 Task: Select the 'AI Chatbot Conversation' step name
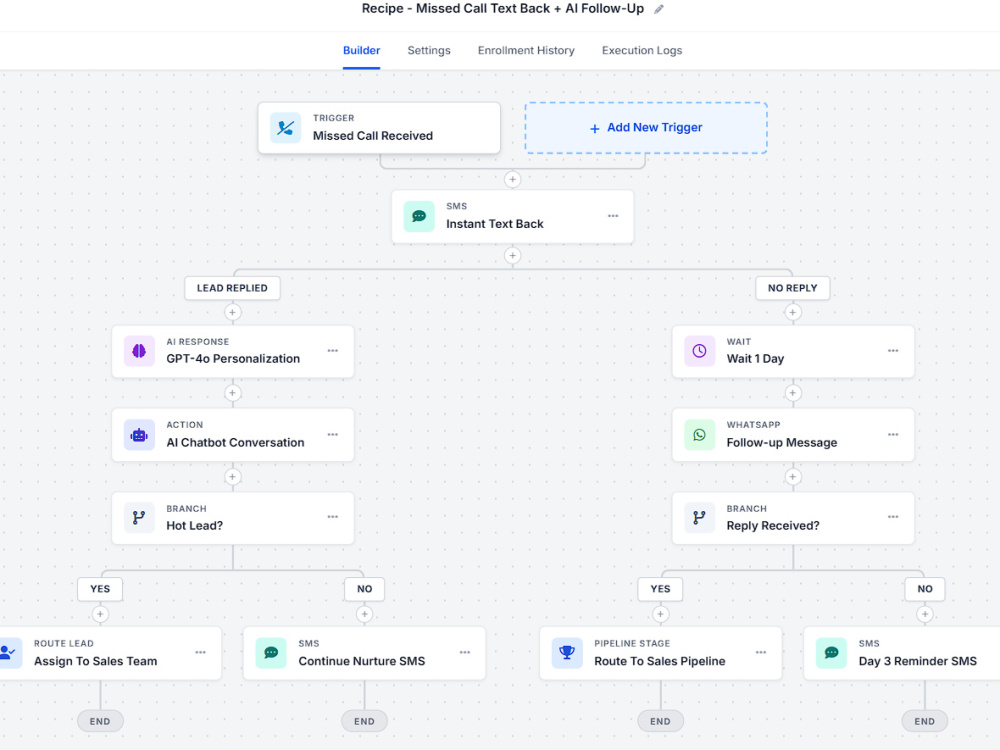(x=235, y=443)
